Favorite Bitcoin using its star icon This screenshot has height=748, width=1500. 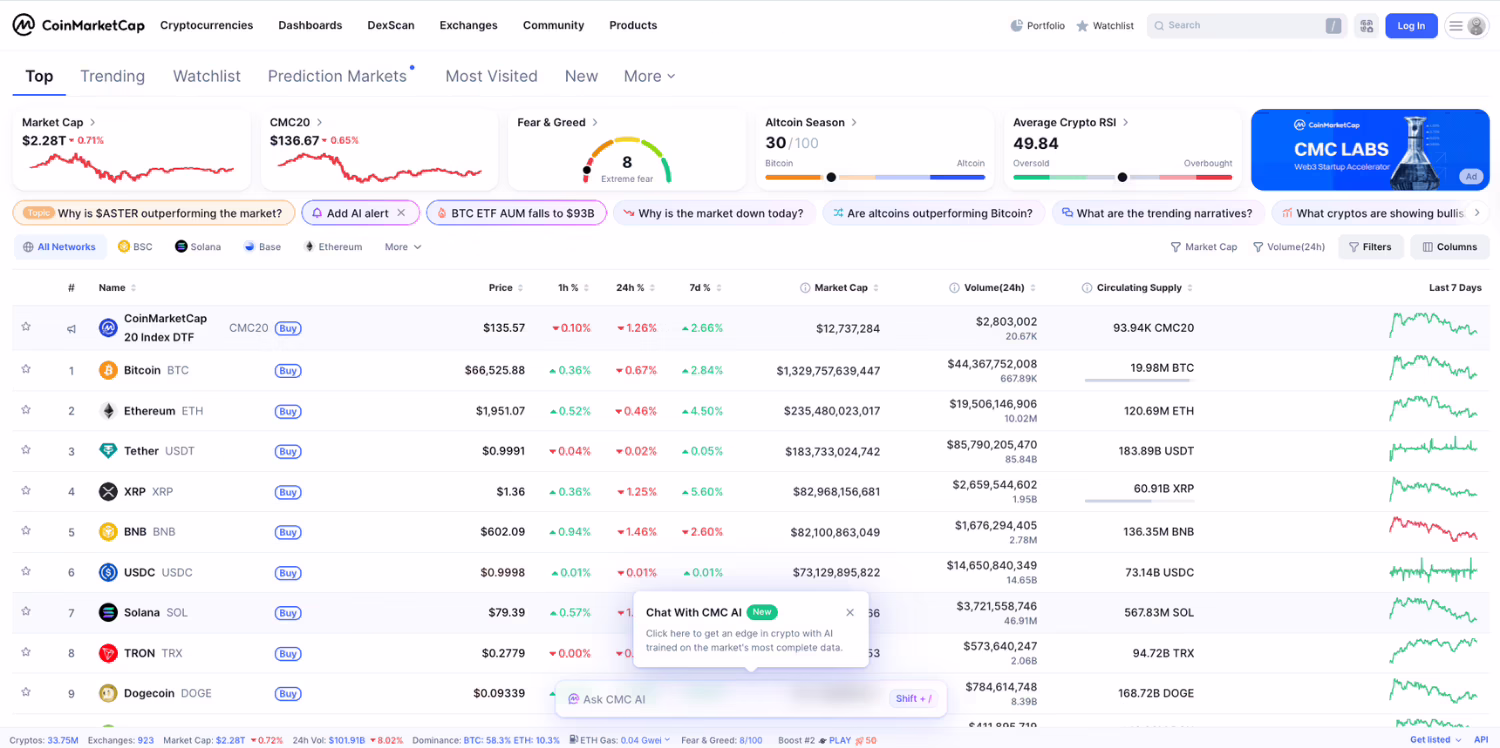click(x=26, y=370)
